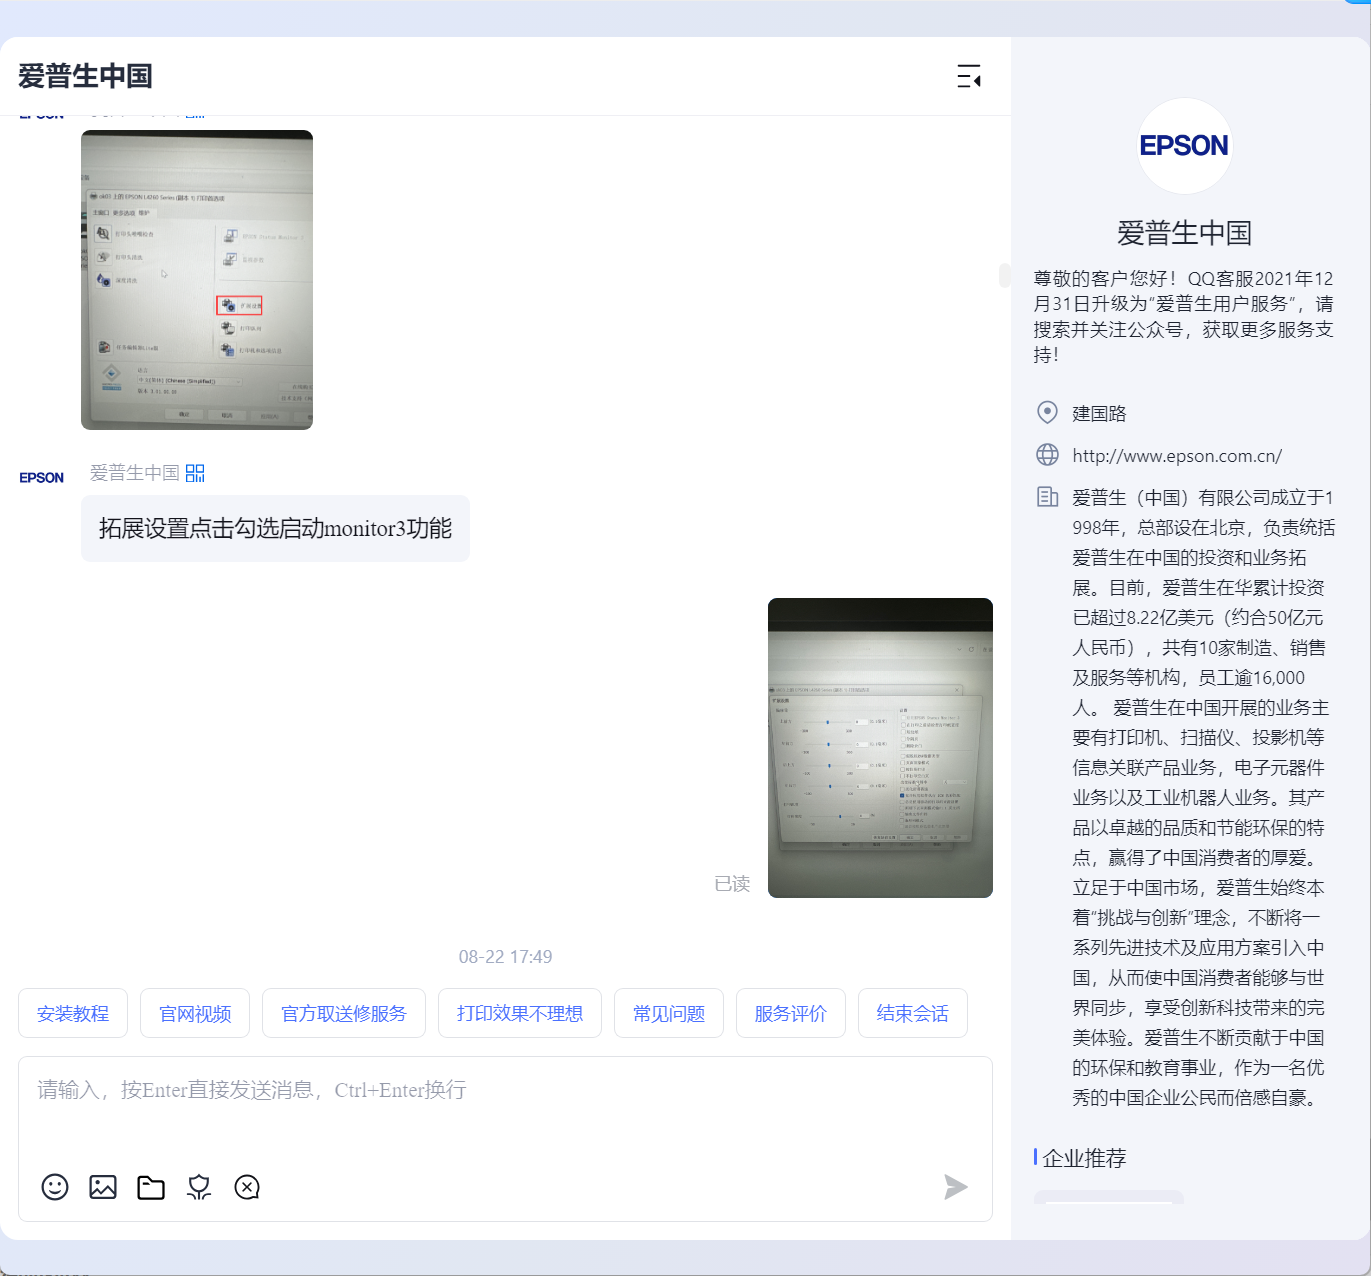Click the 建国路 address text
The height and width of the screenshot is (1276, 1371).
[1099, 413]
